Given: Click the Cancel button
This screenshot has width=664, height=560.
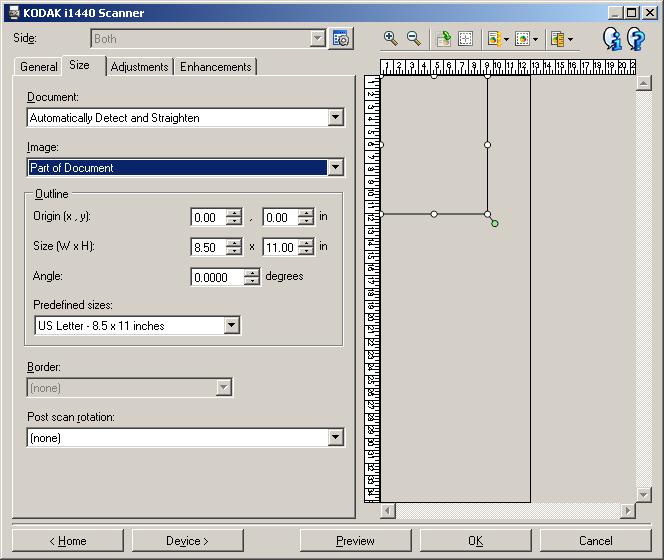Looking at the screenshot, I should tap(595, 541).
